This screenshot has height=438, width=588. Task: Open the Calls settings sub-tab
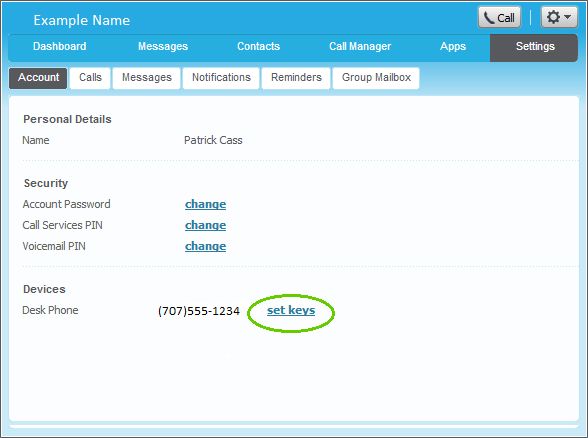[90, 78]
